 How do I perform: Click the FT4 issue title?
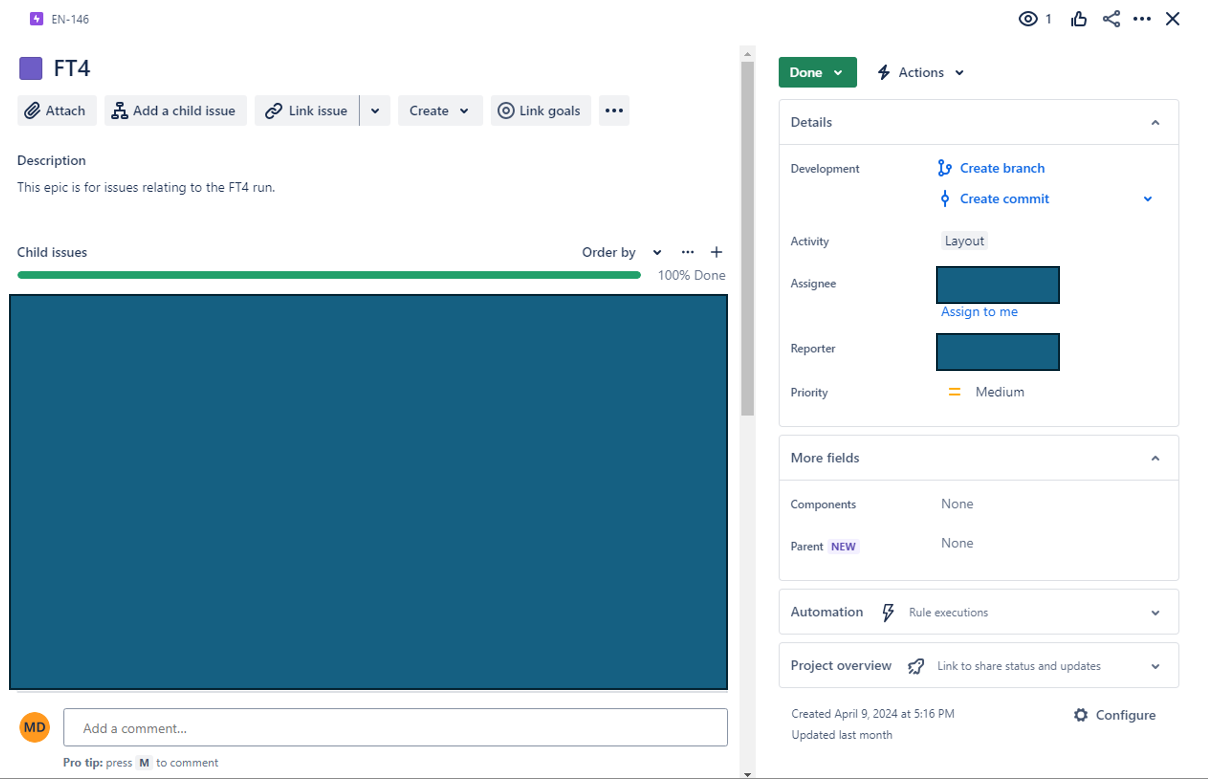[72, 68]
